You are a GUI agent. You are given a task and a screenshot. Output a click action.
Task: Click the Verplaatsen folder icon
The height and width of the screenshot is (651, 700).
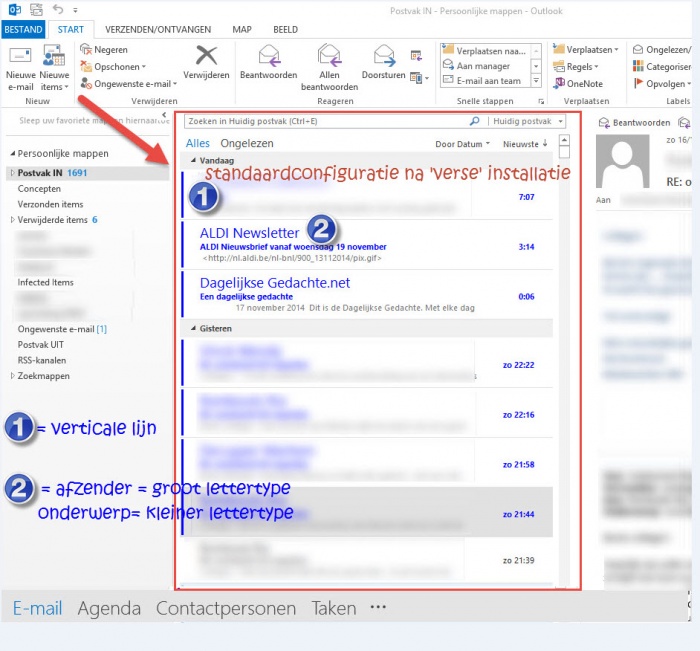[558, 50]
